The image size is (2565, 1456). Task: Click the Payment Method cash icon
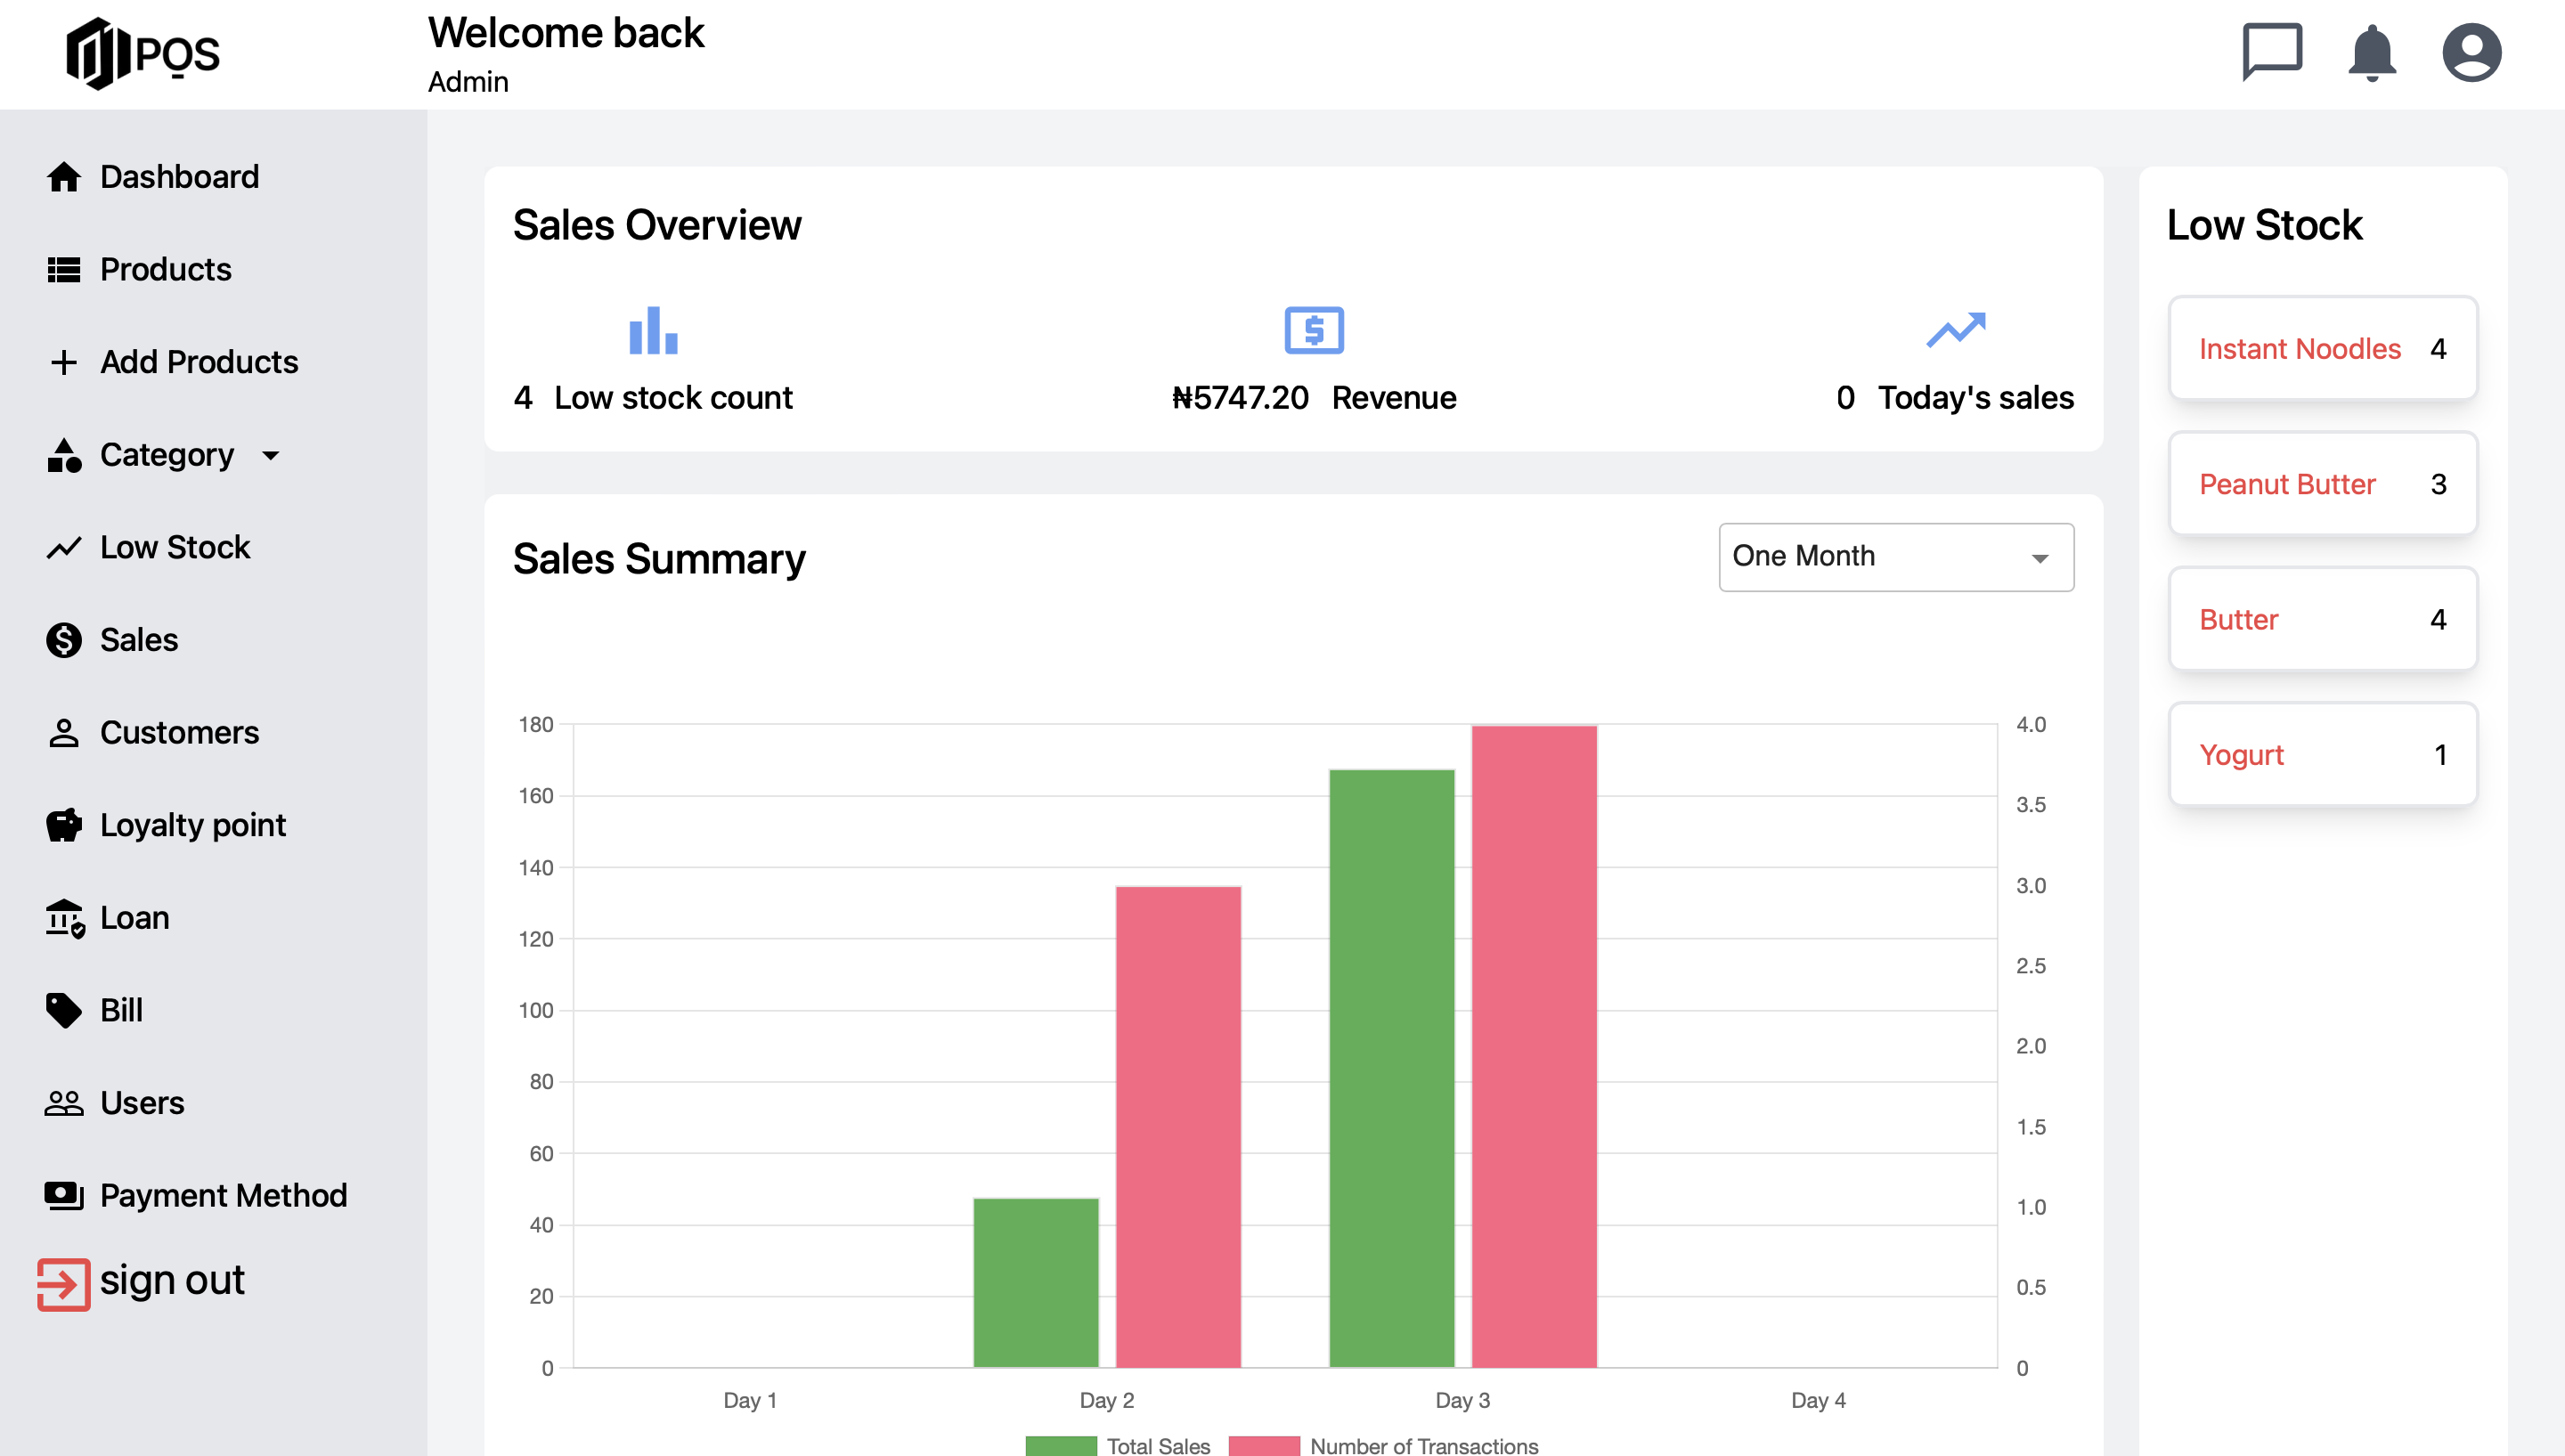(x=64, y=1196)
